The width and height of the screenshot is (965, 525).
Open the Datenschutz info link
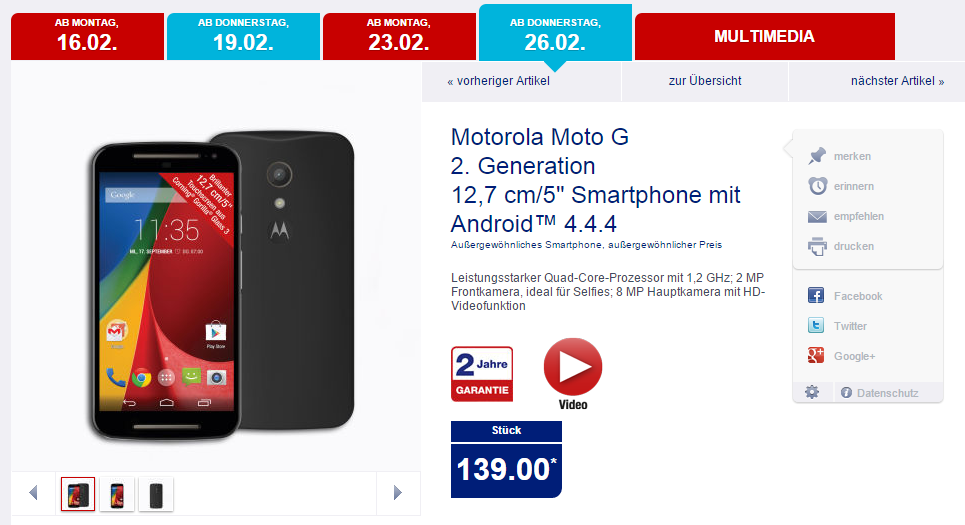click(x=880, y=393)
